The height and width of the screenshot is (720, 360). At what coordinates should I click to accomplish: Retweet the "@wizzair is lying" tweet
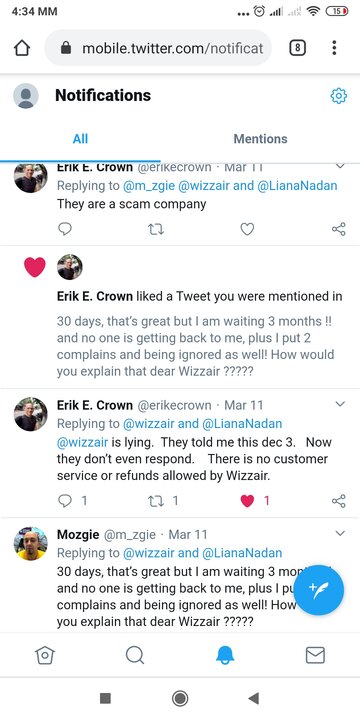click(156, 501)
